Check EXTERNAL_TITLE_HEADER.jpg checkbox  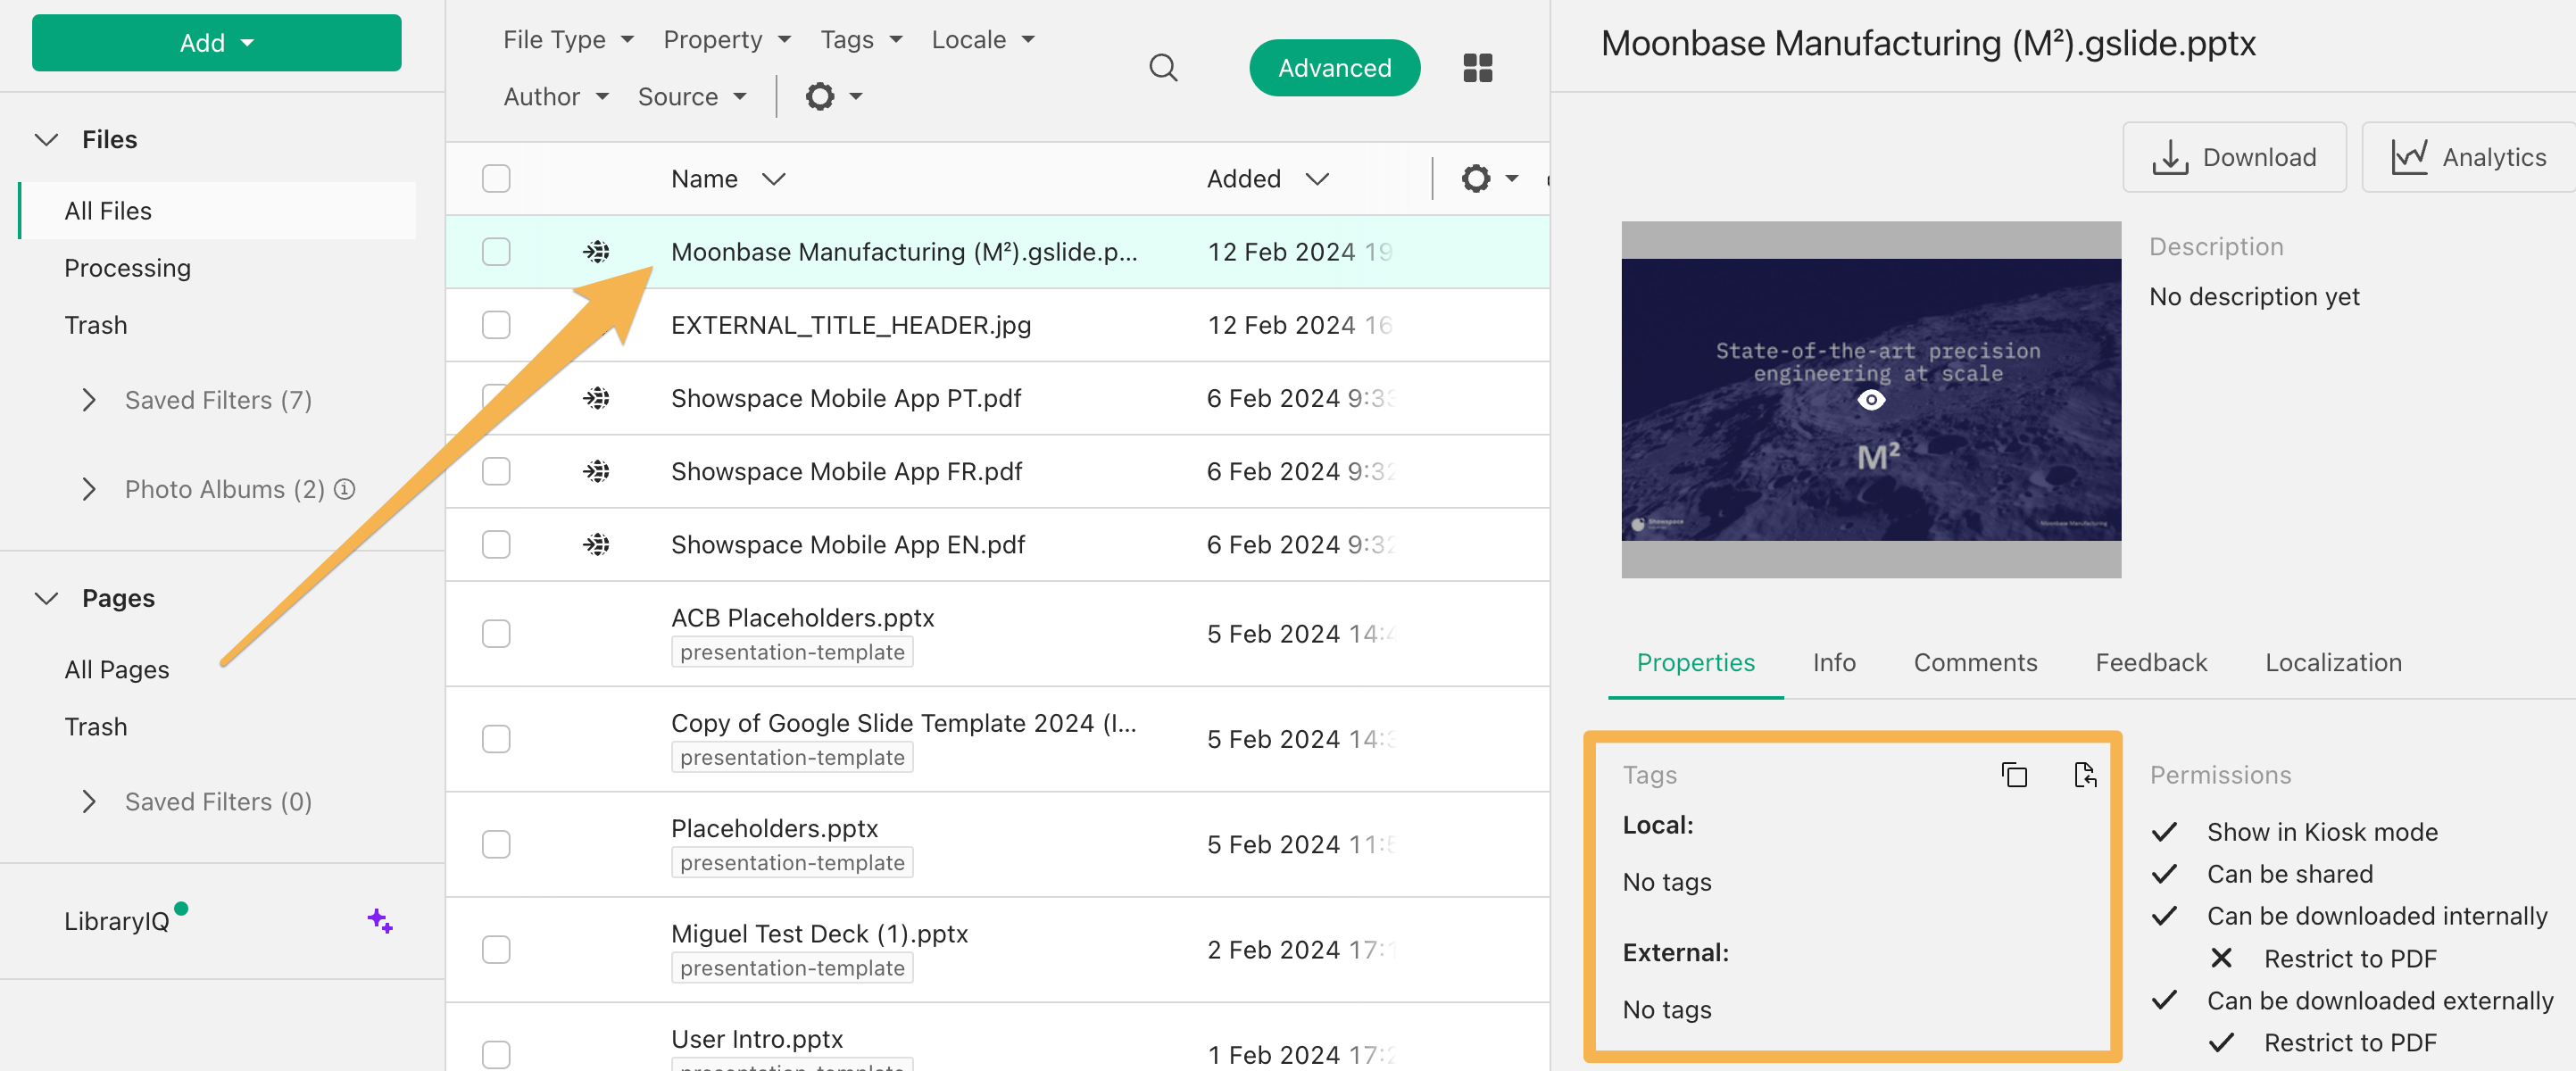[x=496, y=325]
